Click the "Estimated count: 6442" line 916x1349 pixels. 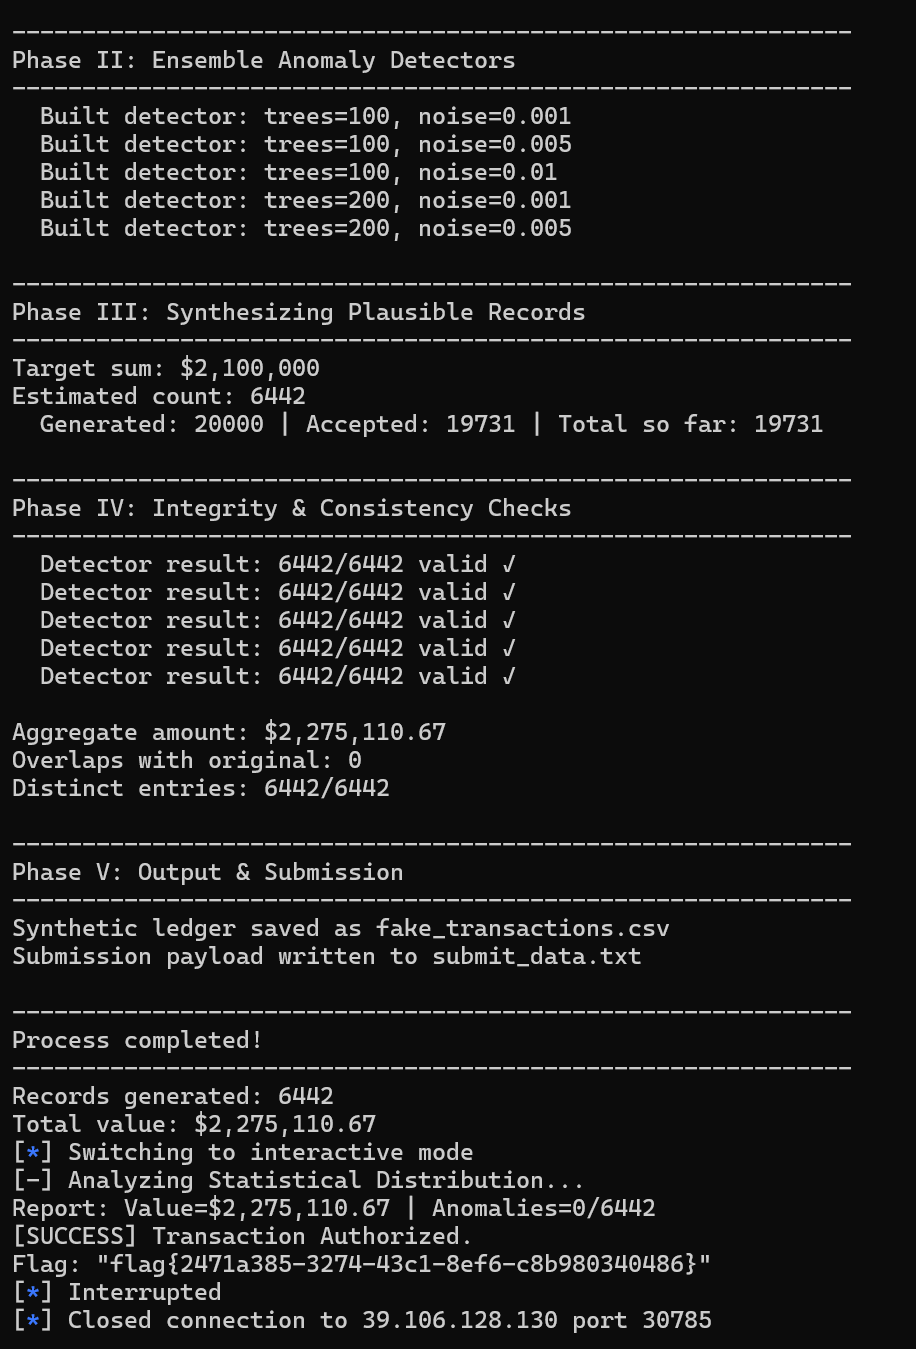click(x=158, y=396)
